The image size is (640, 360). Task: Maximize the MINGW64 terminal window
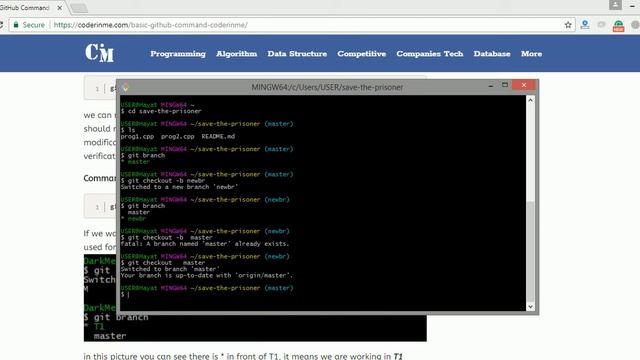pos(505,85)
